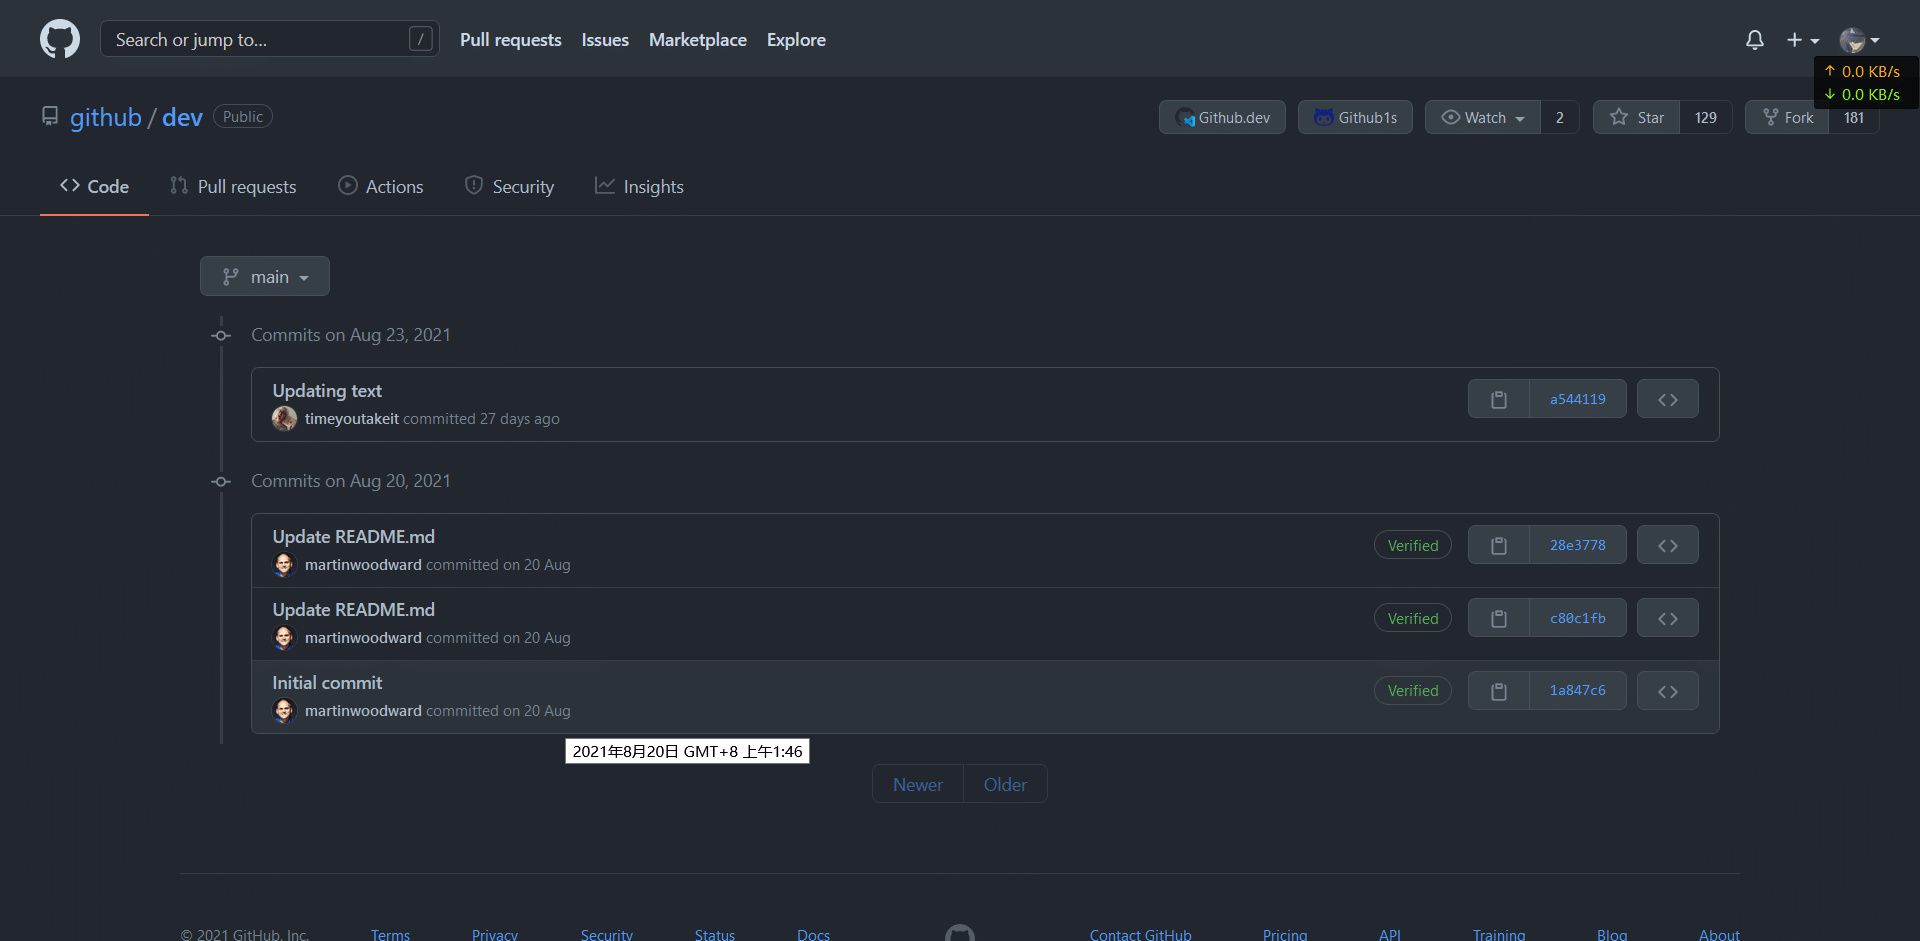View stargazers count 129

point(1706,117)
